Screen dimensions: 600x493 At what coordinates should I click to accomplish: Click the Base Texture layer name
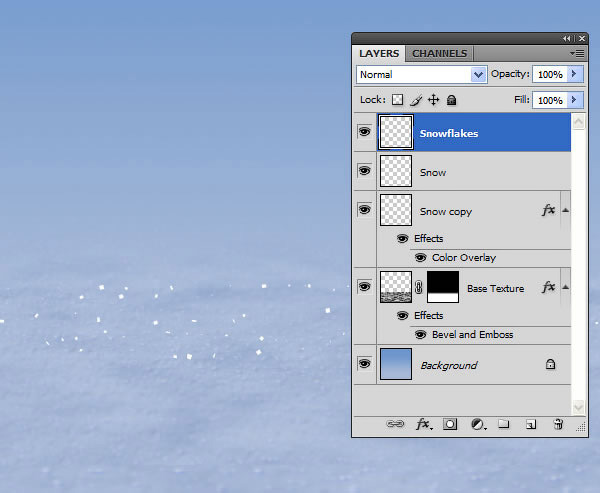pyautogui.click(x=496, y=289)
